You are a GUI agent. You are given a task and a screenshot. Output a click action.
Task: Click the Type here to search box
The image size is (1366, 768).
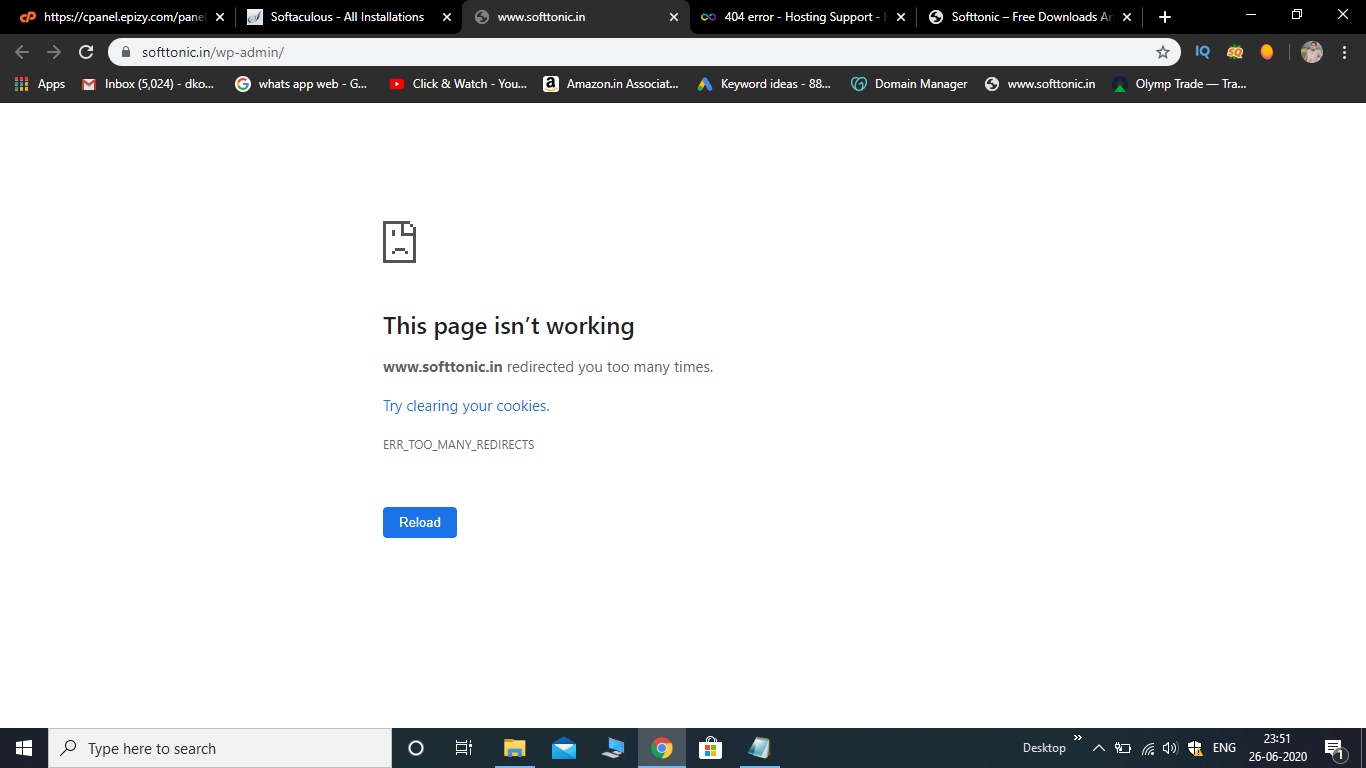point(220,748)
